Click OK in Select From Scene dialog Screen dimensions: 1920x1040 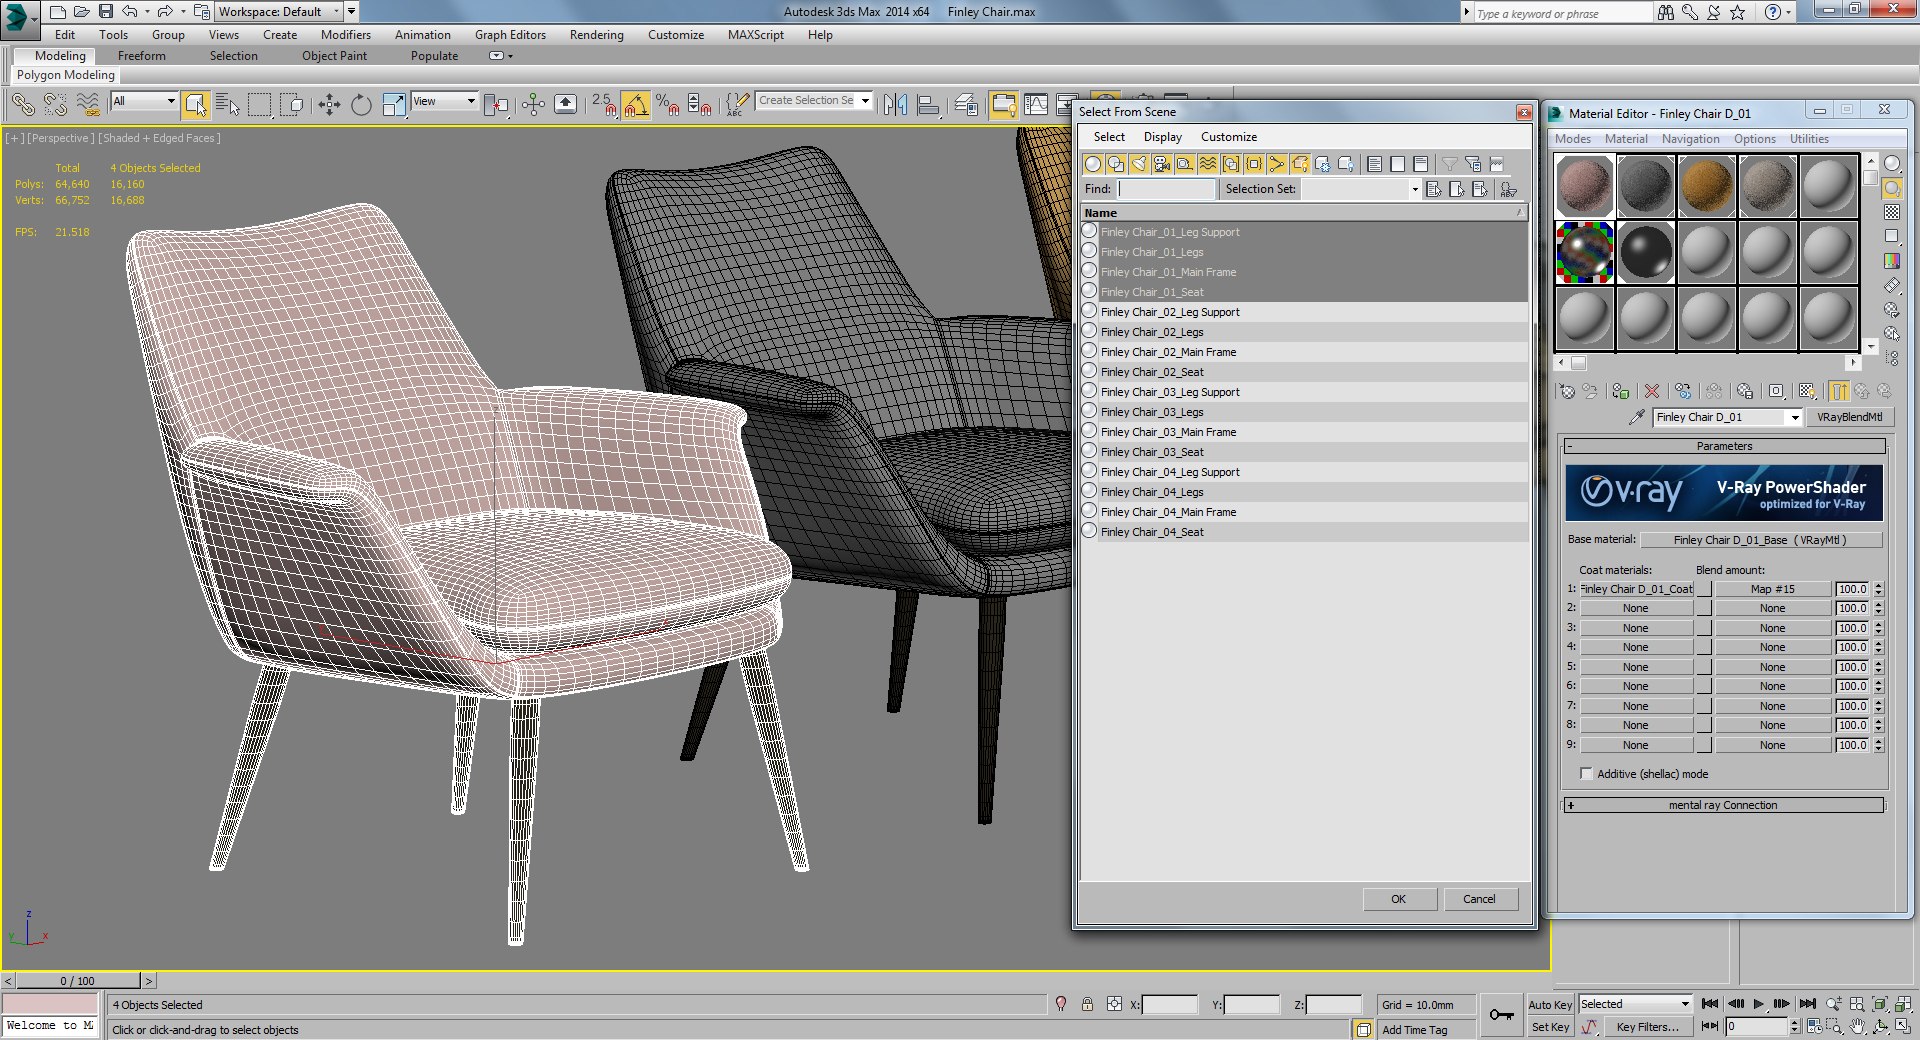pos(1398,899)
